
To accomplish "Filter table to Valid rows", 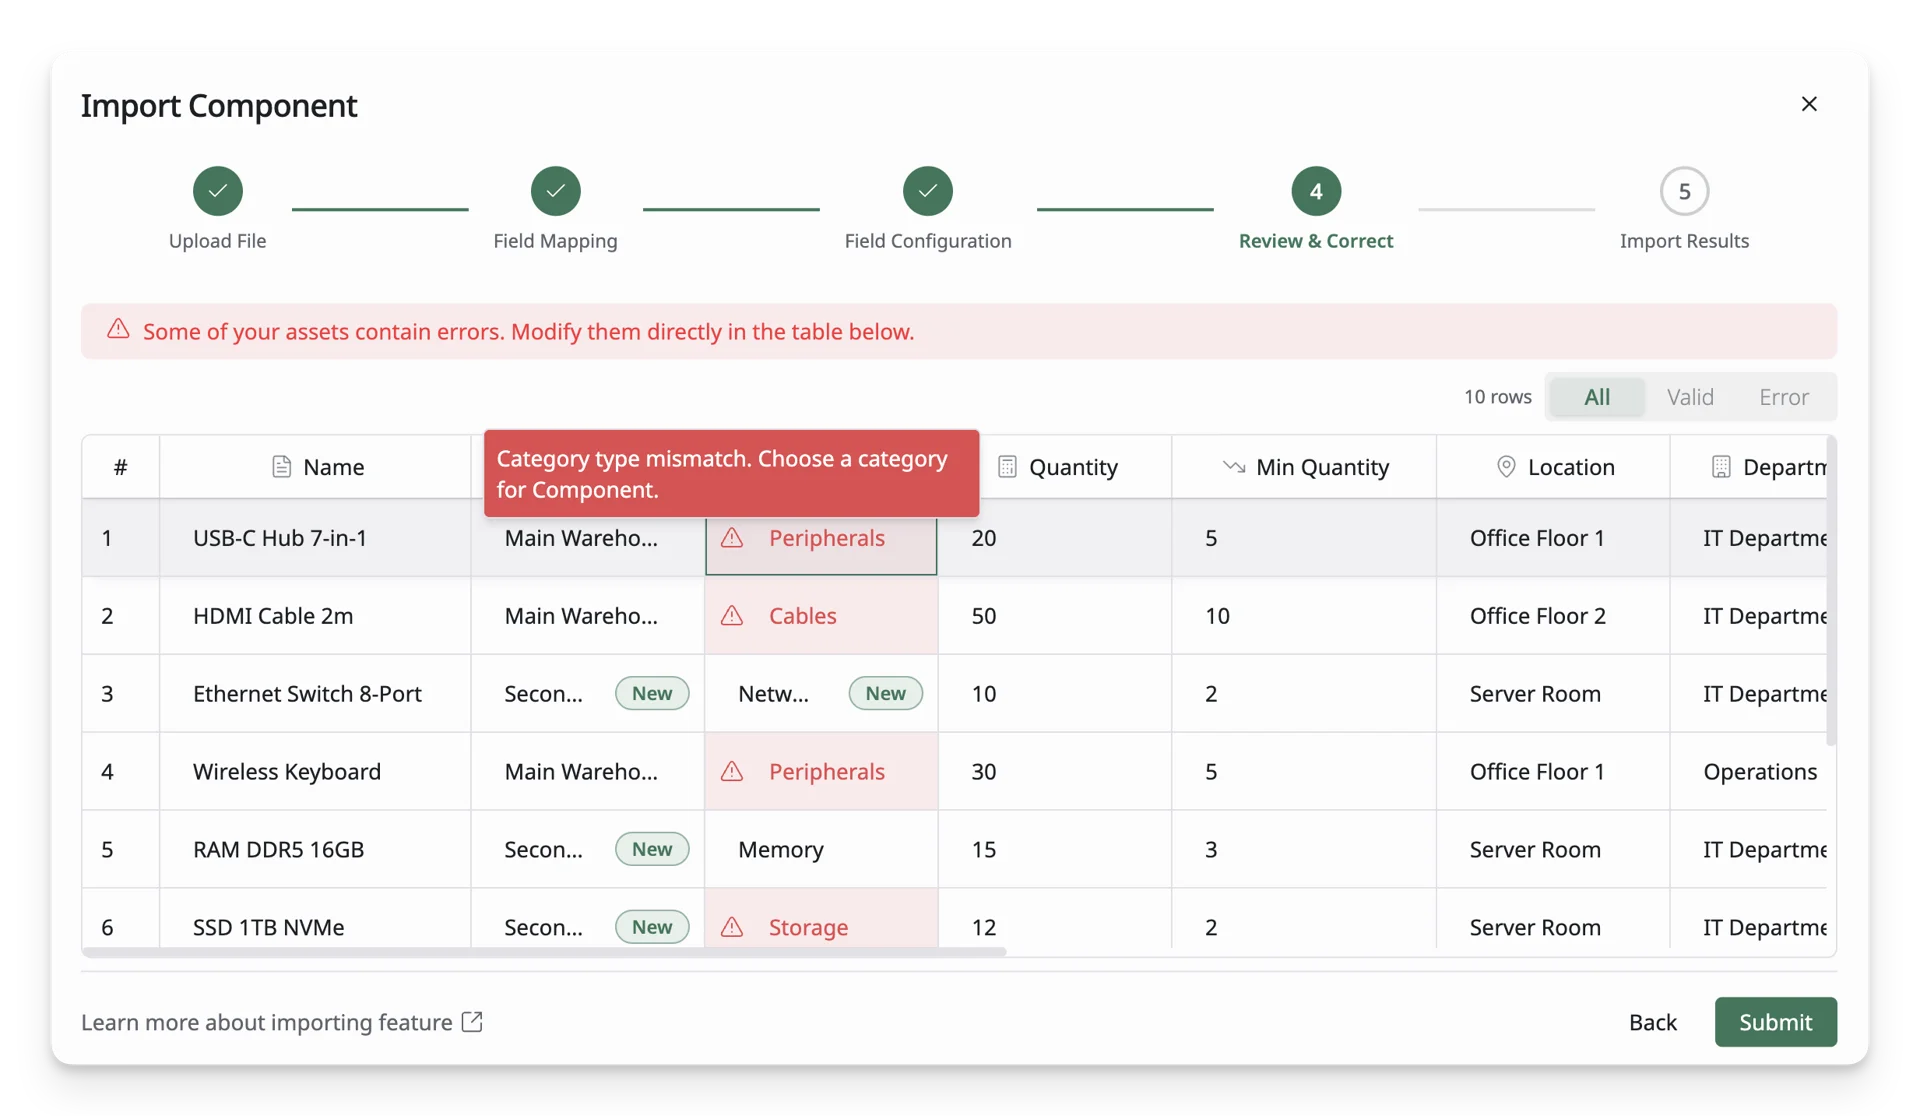I will click(1690, 397).
